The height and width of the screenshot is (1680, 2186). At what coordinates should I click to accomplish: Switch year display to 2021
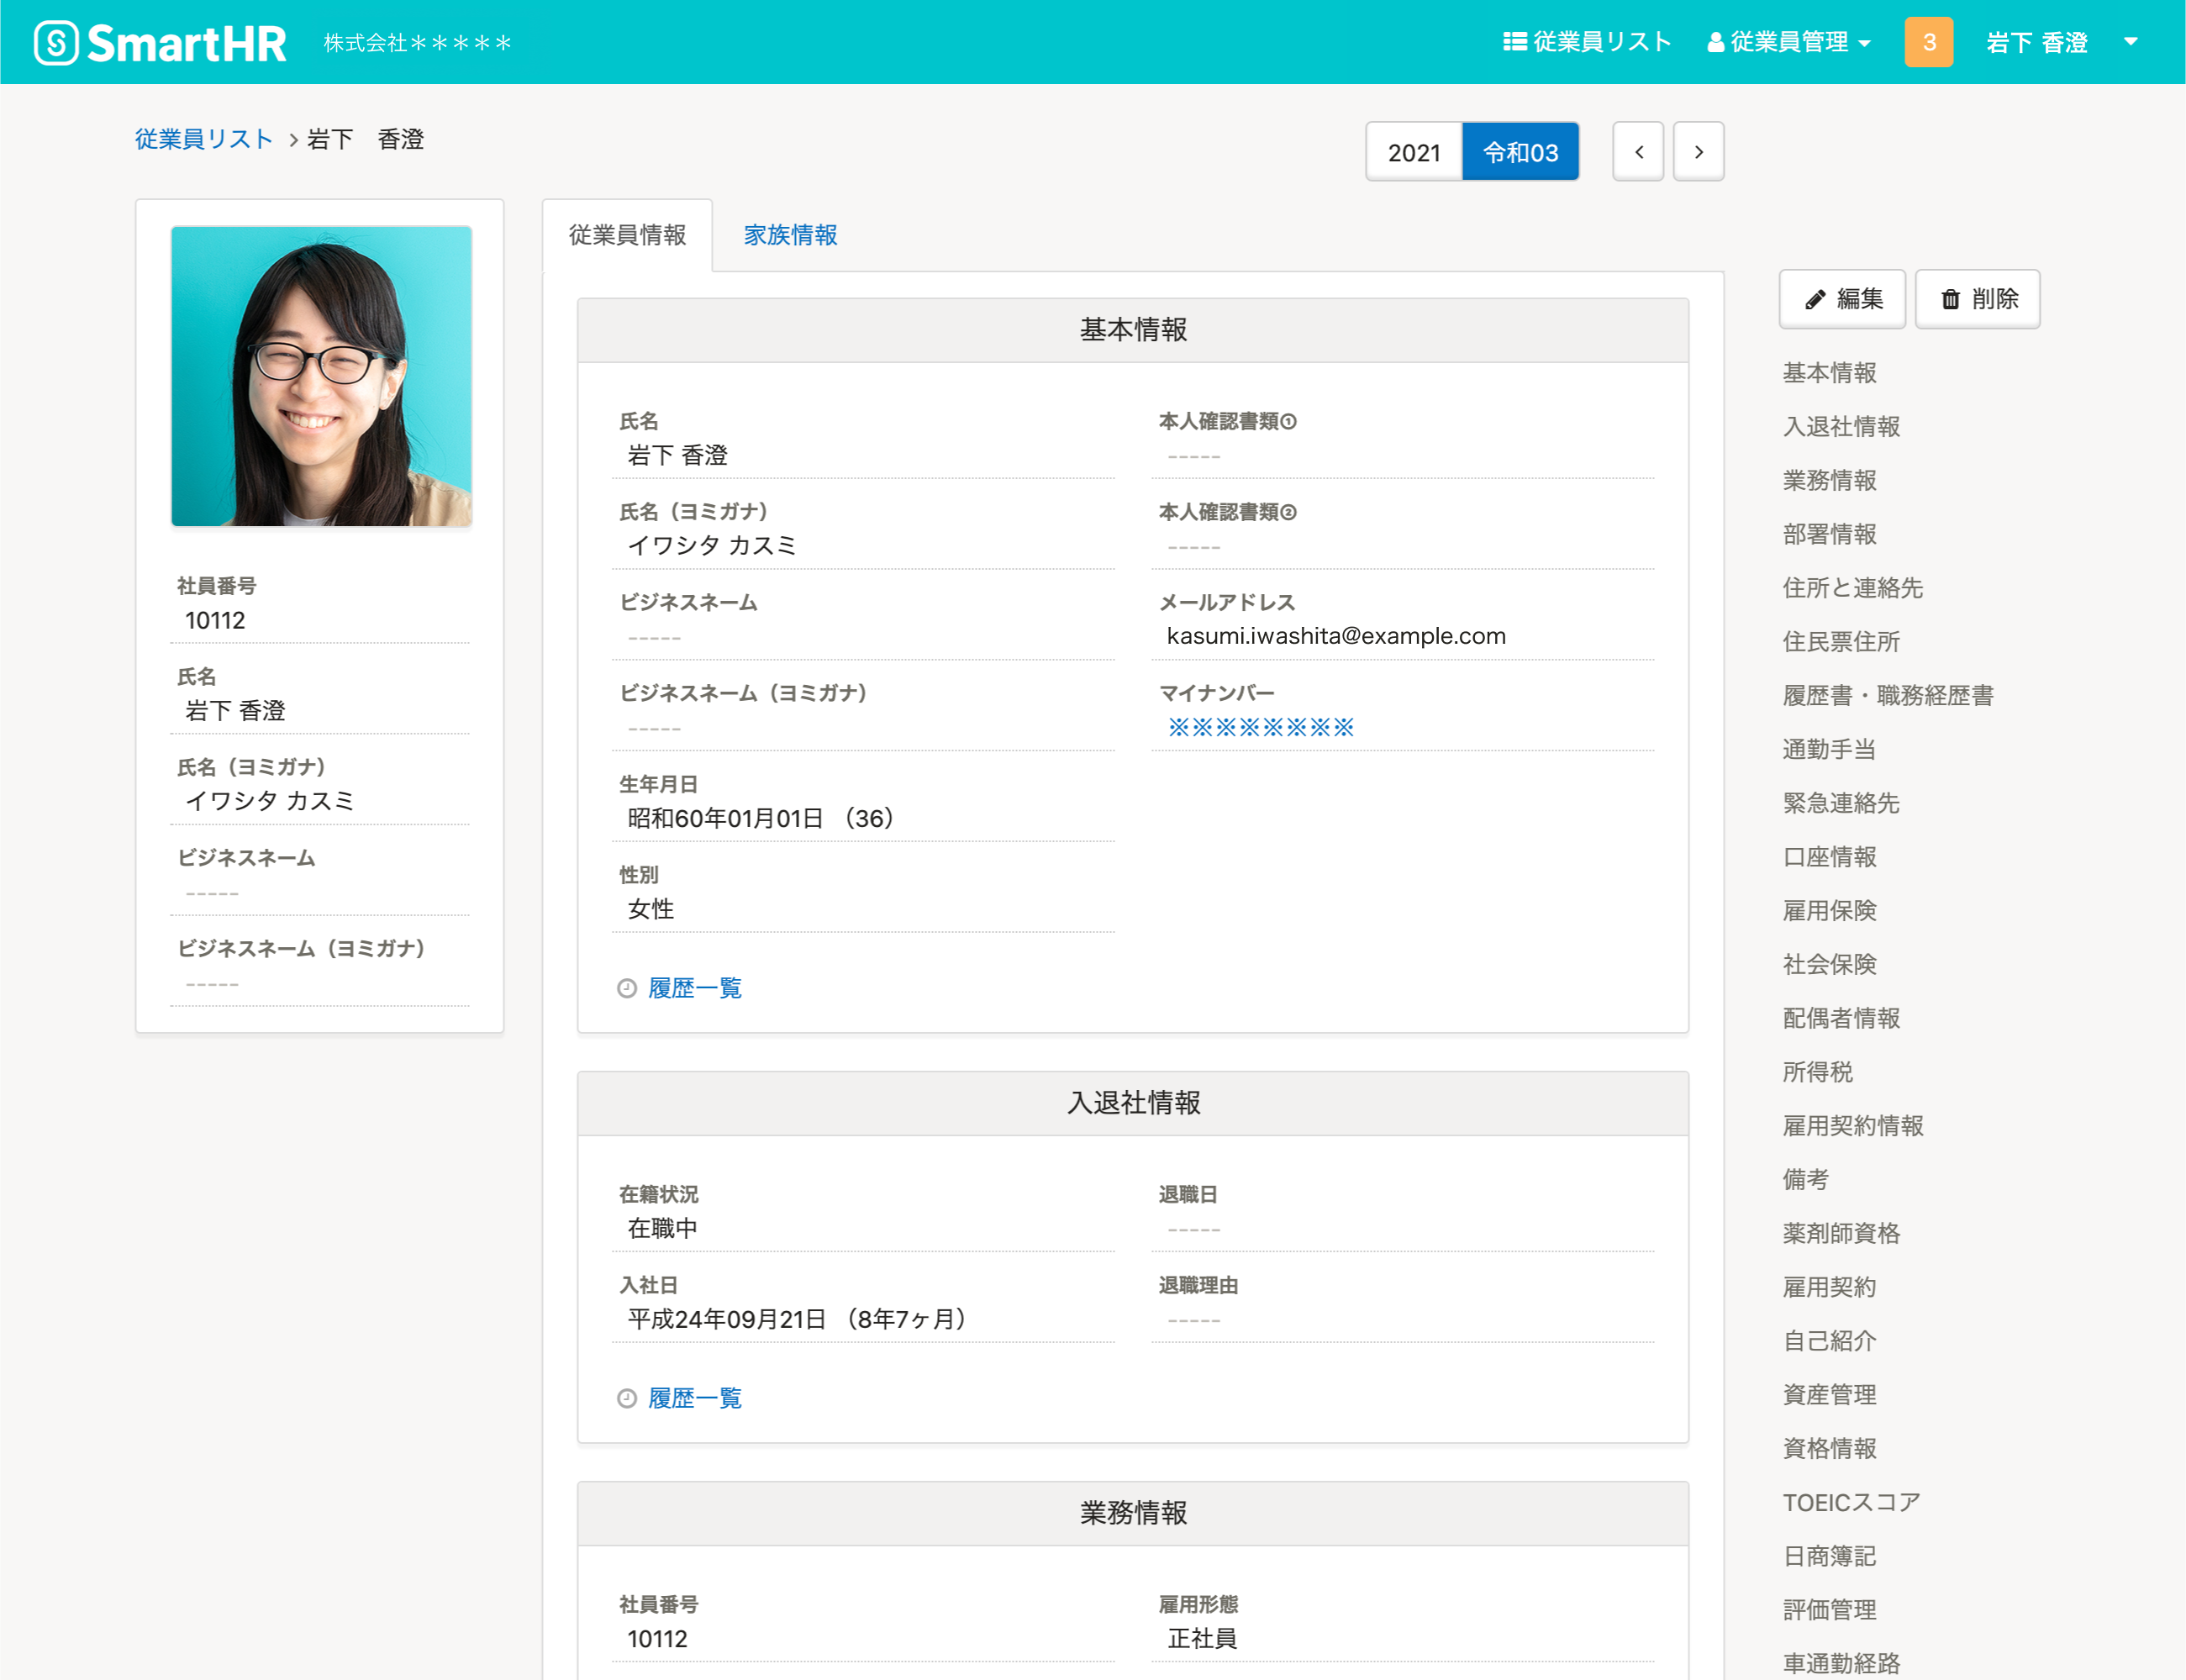pos(1413,151)
